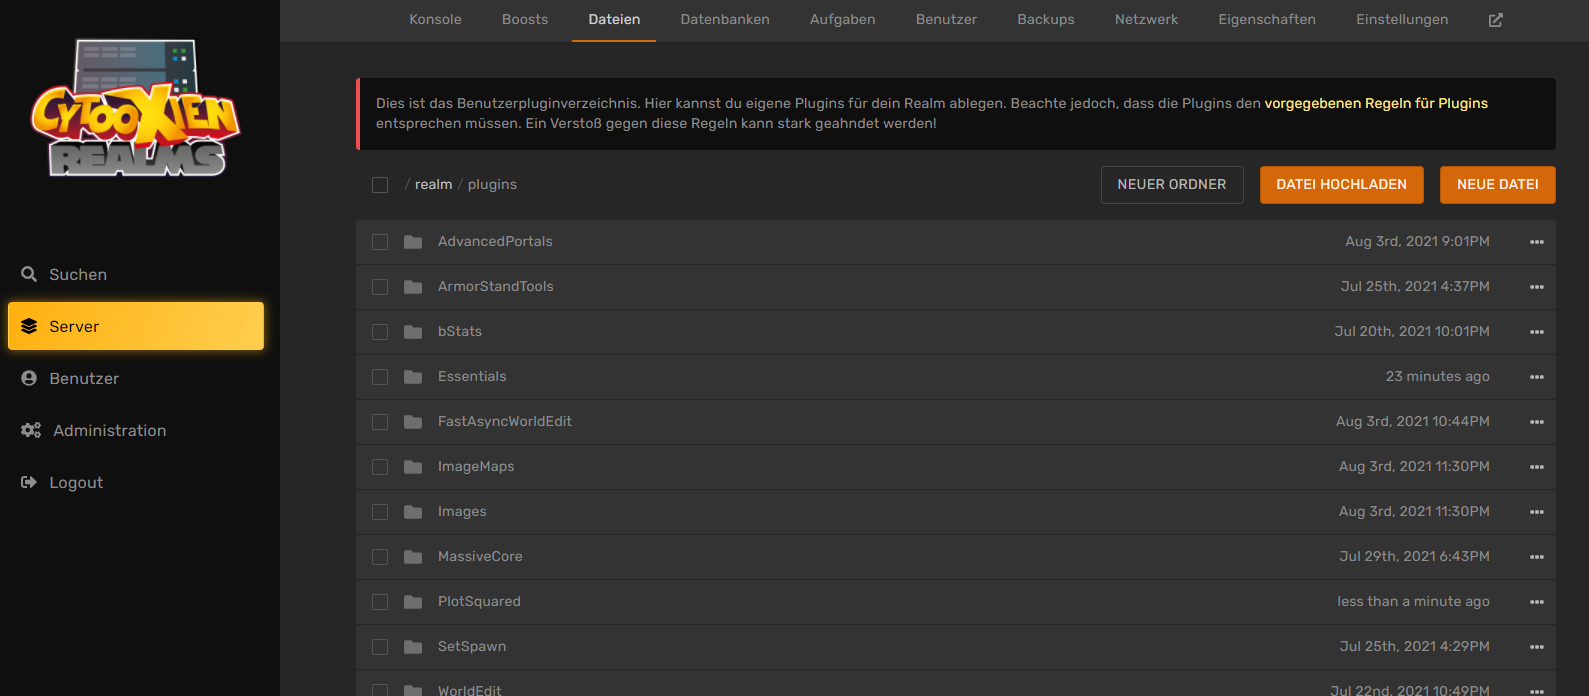Check the bStats folder checkbox

(x=380, y=332)
